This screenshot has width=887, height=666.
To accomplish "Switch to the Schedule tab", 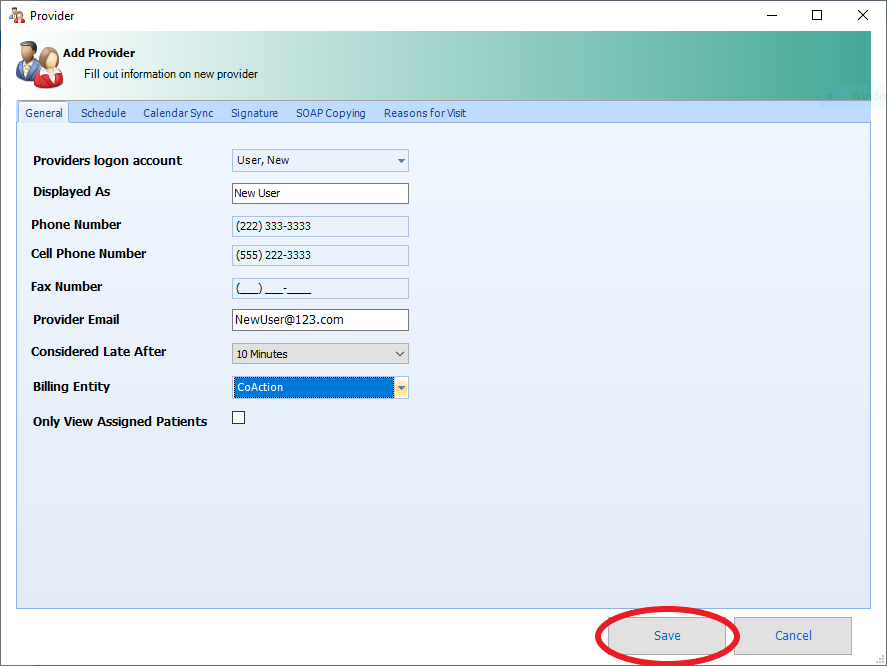I will 103,113.
